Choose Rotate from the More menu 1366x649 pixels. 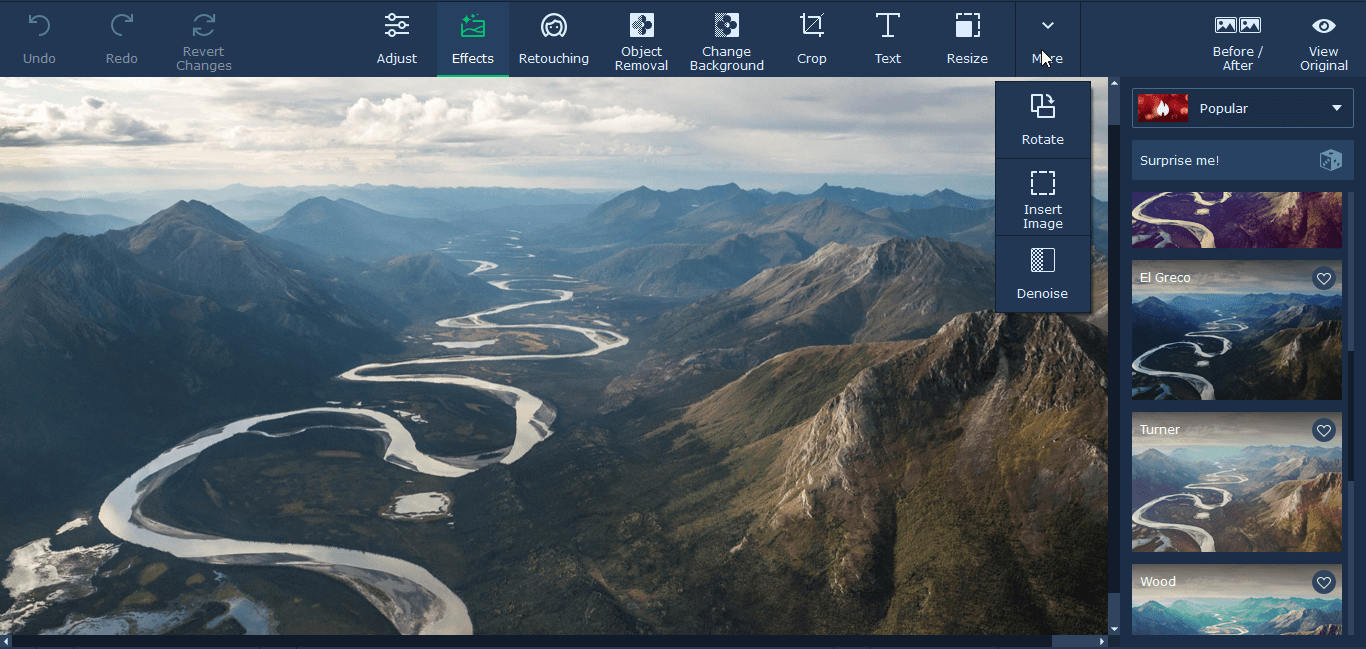(x=1043, y=120)
